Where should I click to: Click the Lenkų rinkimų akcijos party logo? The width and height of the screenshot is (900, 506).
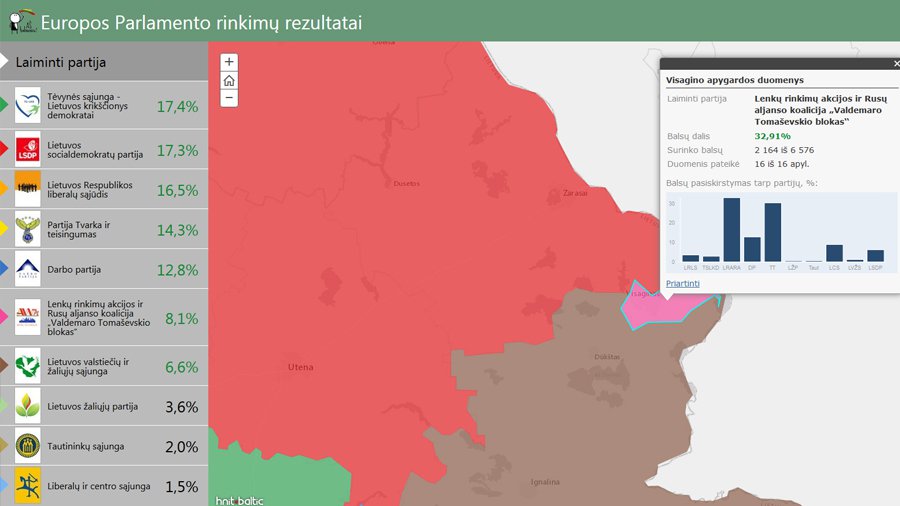point(28,318)
